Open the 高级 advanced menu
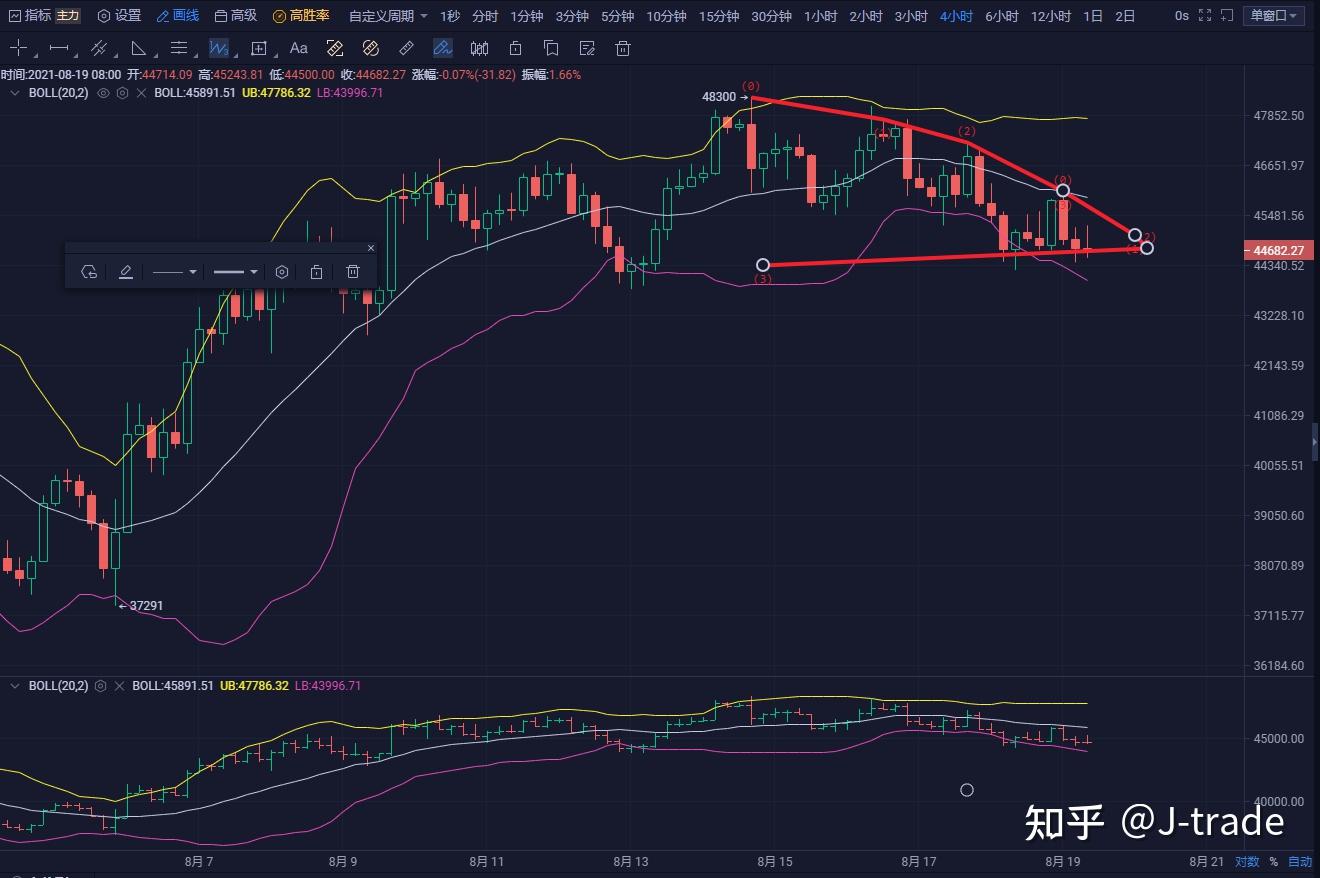Image resolution: width=1320 pixels, height=878 pixels. pyautogui.click(x=236, y=16)
